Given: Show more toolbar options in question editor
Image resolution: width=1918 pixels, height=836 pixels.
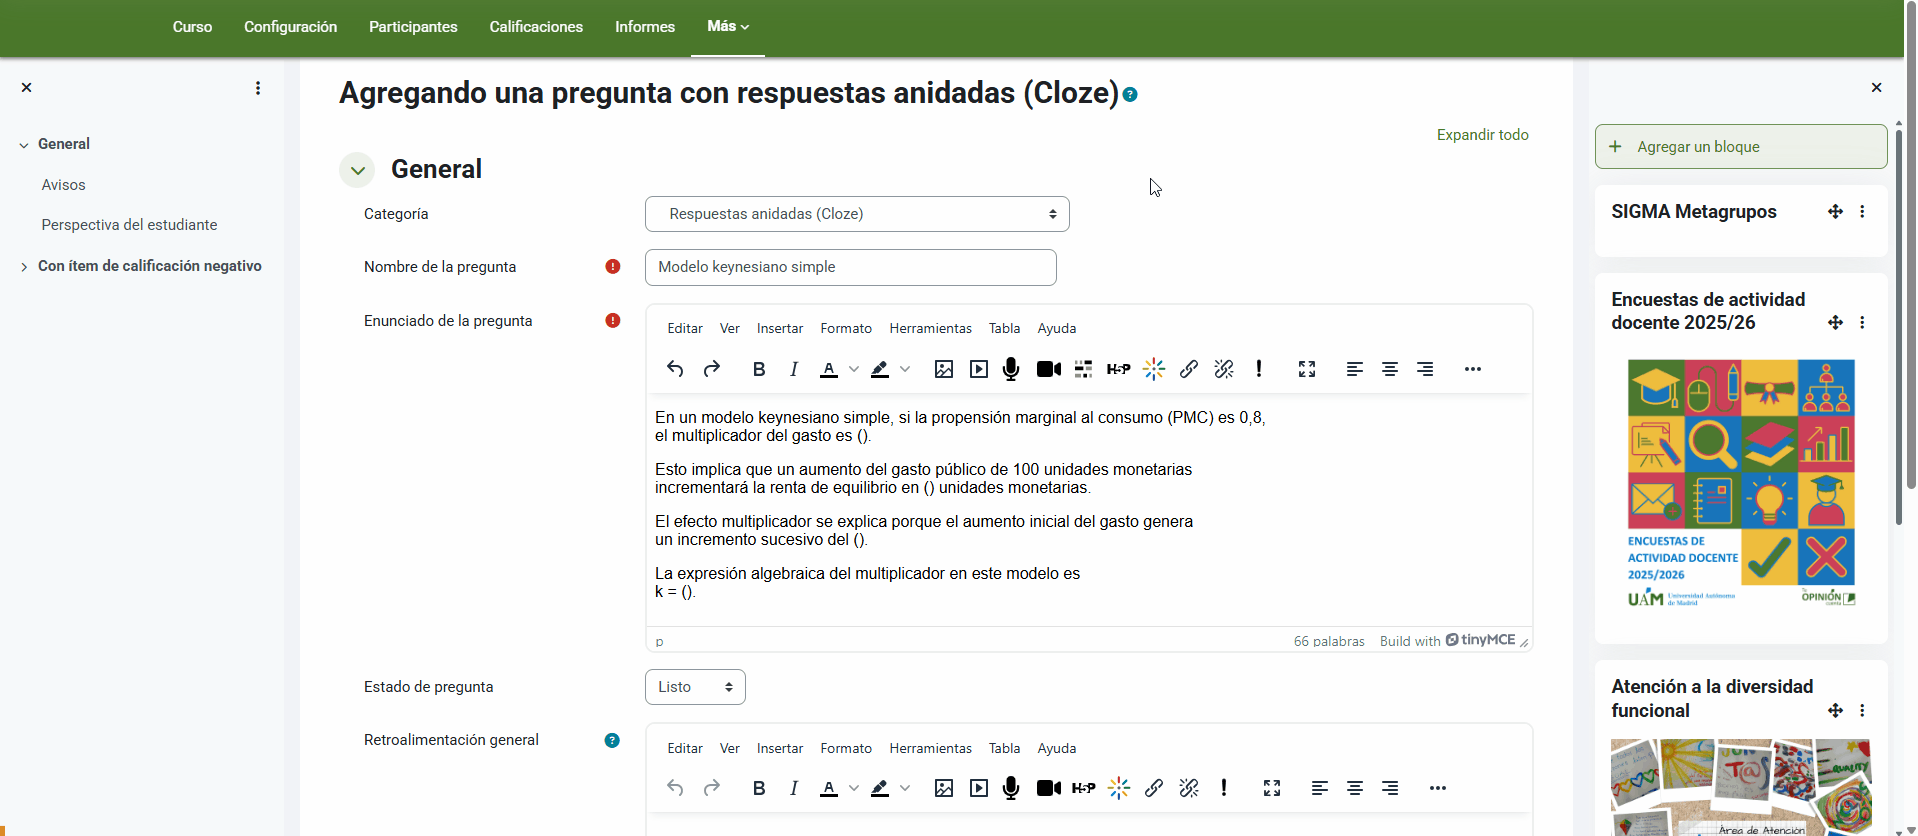Looking at the screenshot, I should click(x=1473, y=369).
